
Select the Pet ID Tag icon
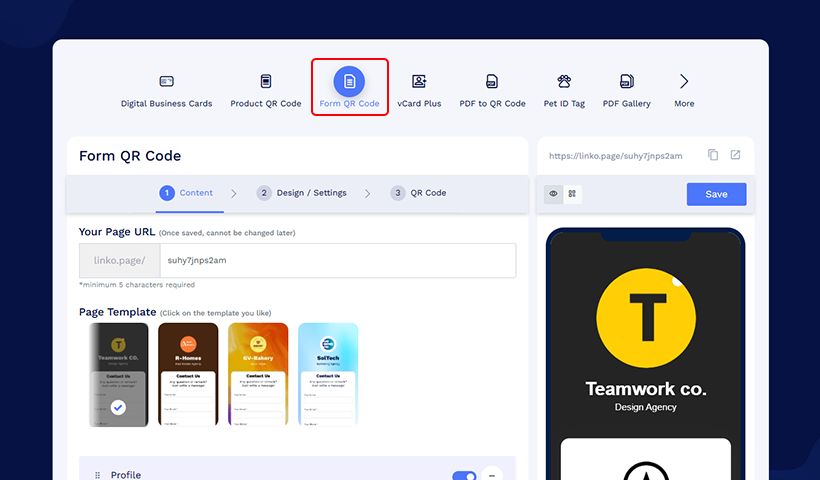(x=564, y=82)
